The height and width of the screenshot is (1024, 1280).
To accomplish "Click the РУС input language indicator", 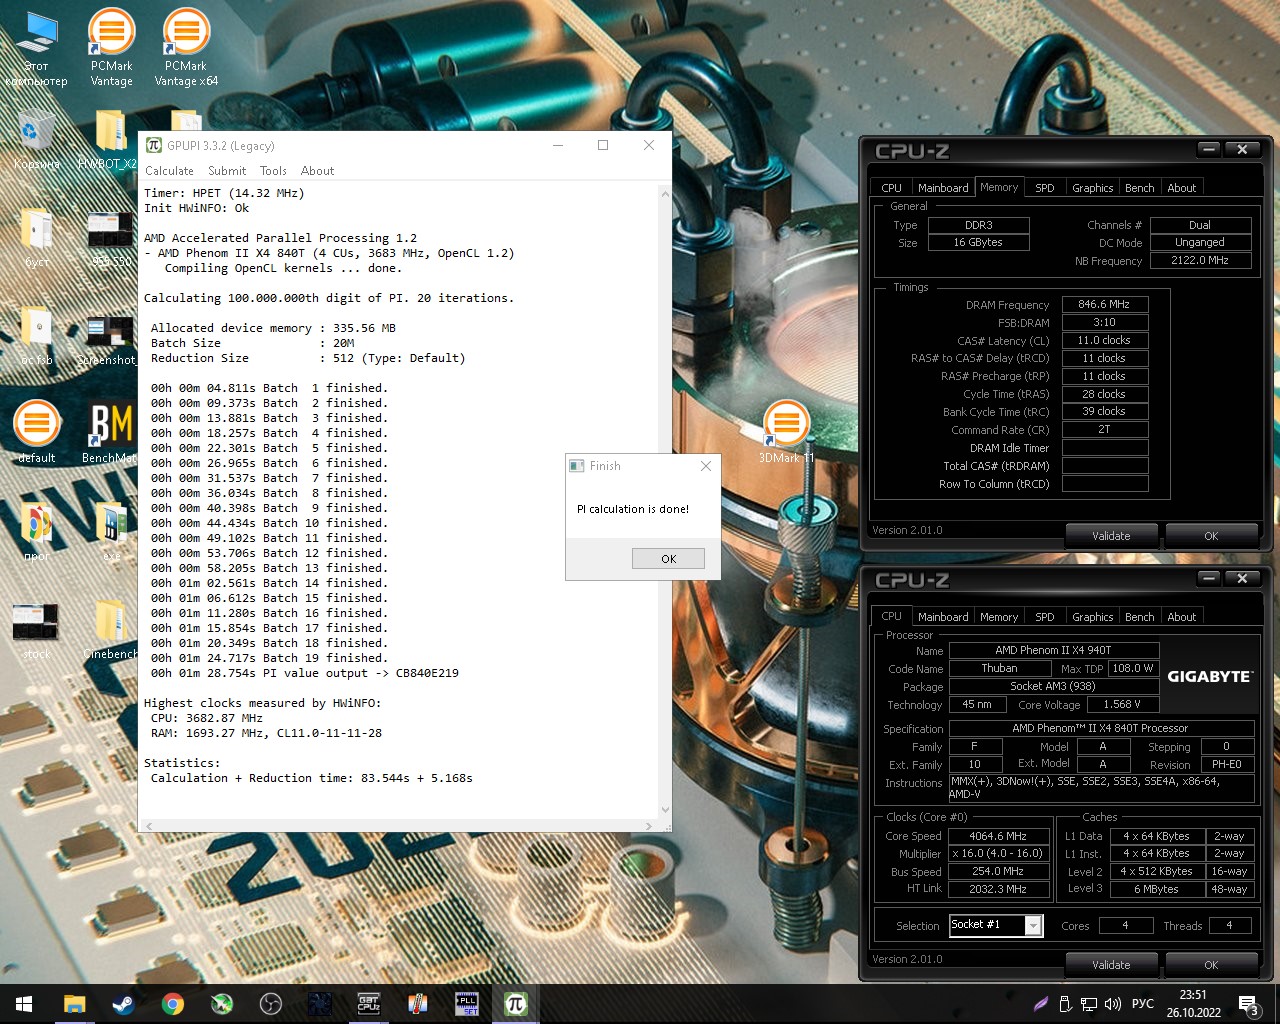I will click(1142, 1004).
